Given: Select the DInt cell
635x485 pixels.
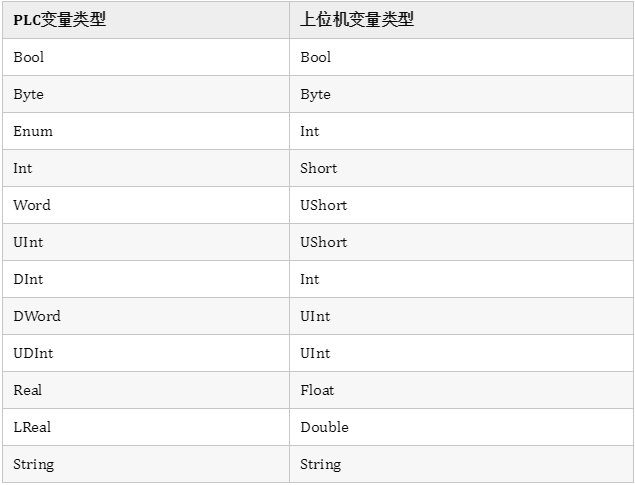Looking at the screenshot, I should (146, 279).
